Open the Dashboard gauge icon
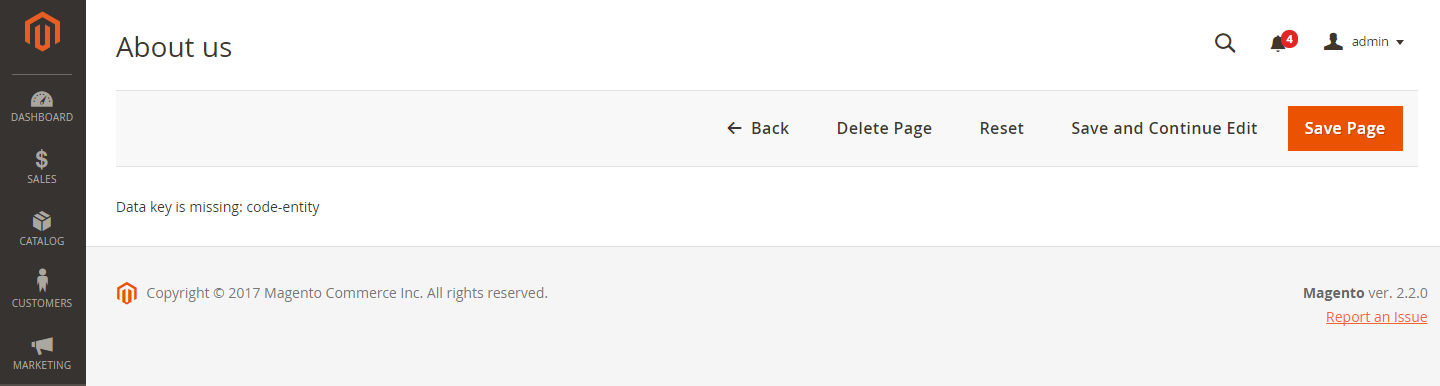Screen dimensions: 1440x386 coord(42,99)
